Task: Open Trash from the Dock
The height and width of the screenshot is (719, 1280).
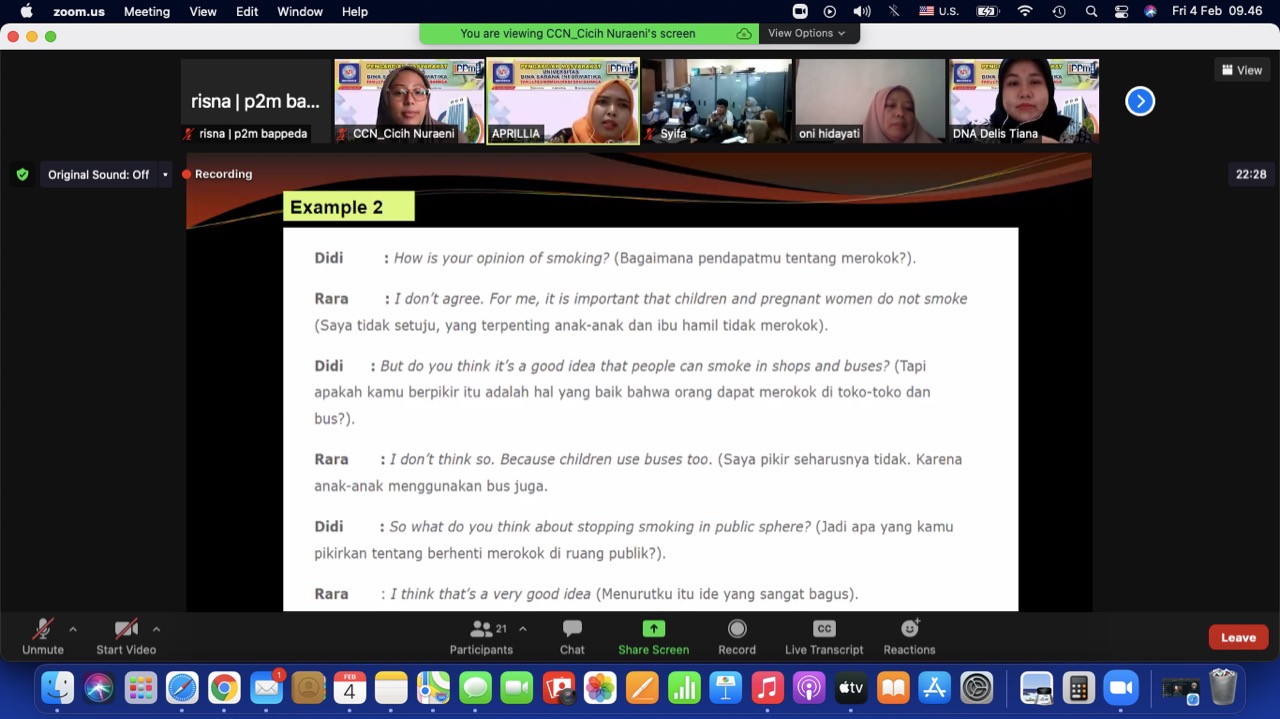Action: click(x=1223, y=687)
